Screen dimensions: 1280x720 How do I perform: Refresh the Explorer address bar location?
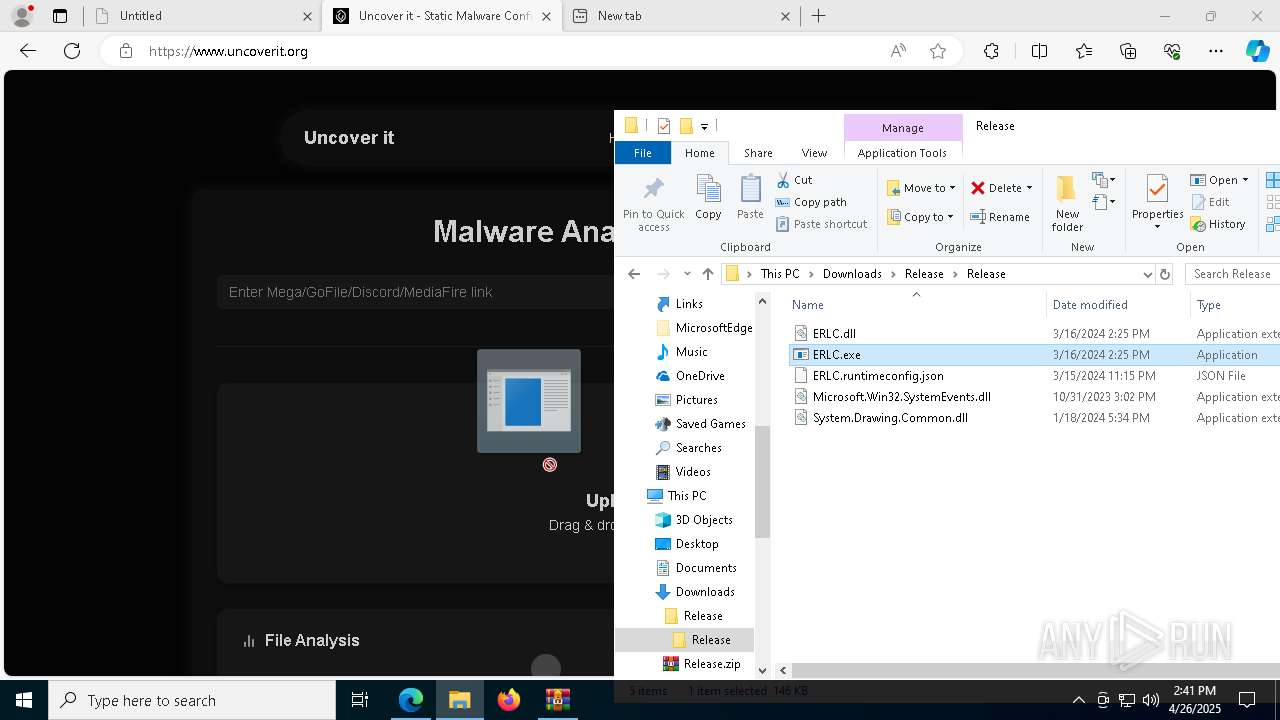[x=1165, y=274]
